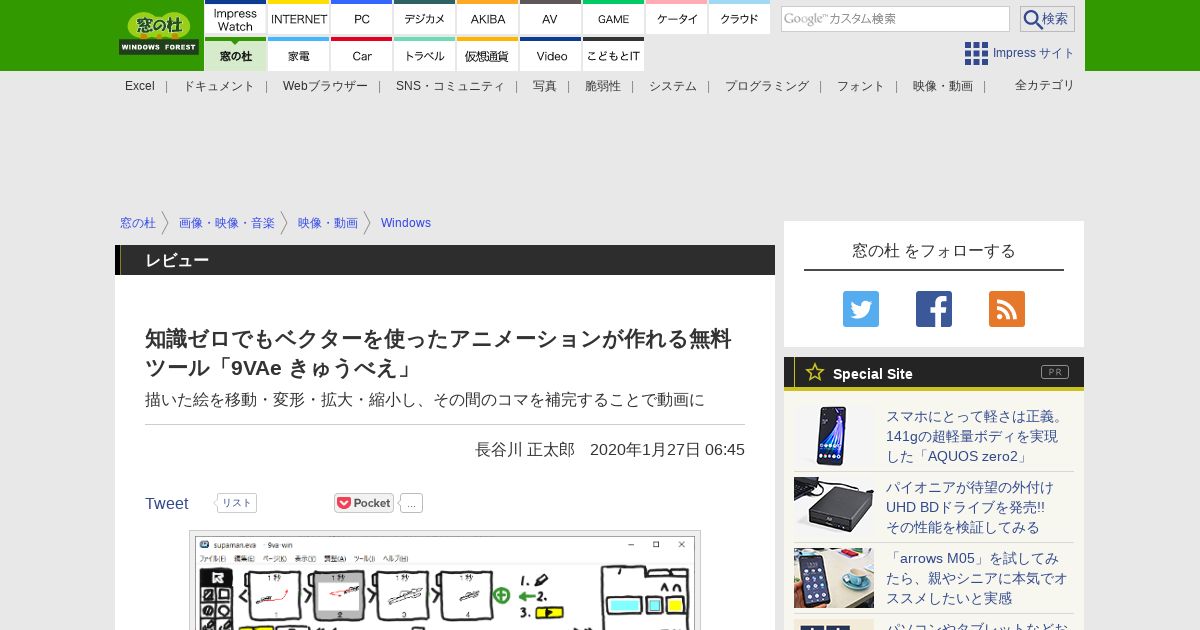The image size is (1200, 630).
Task: Click the リスト button
Action: click(236, 503)
